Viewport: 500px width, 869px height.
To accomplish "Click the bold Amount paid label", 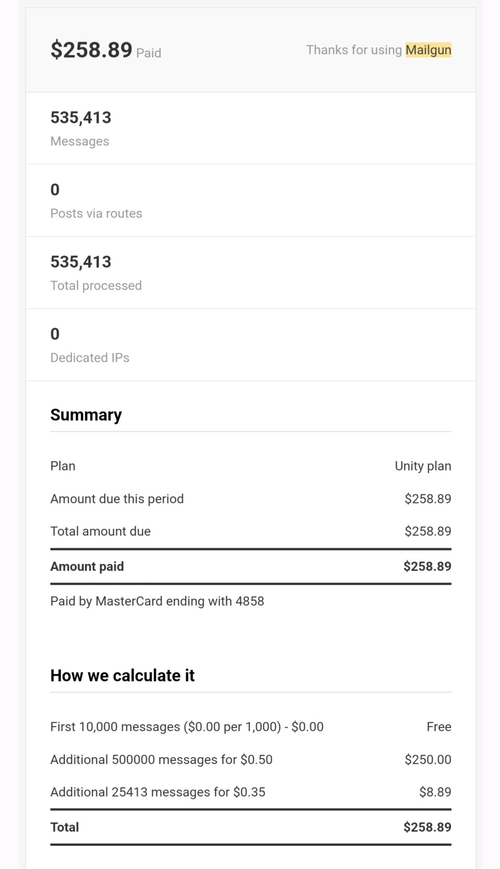I will point(87,566).
